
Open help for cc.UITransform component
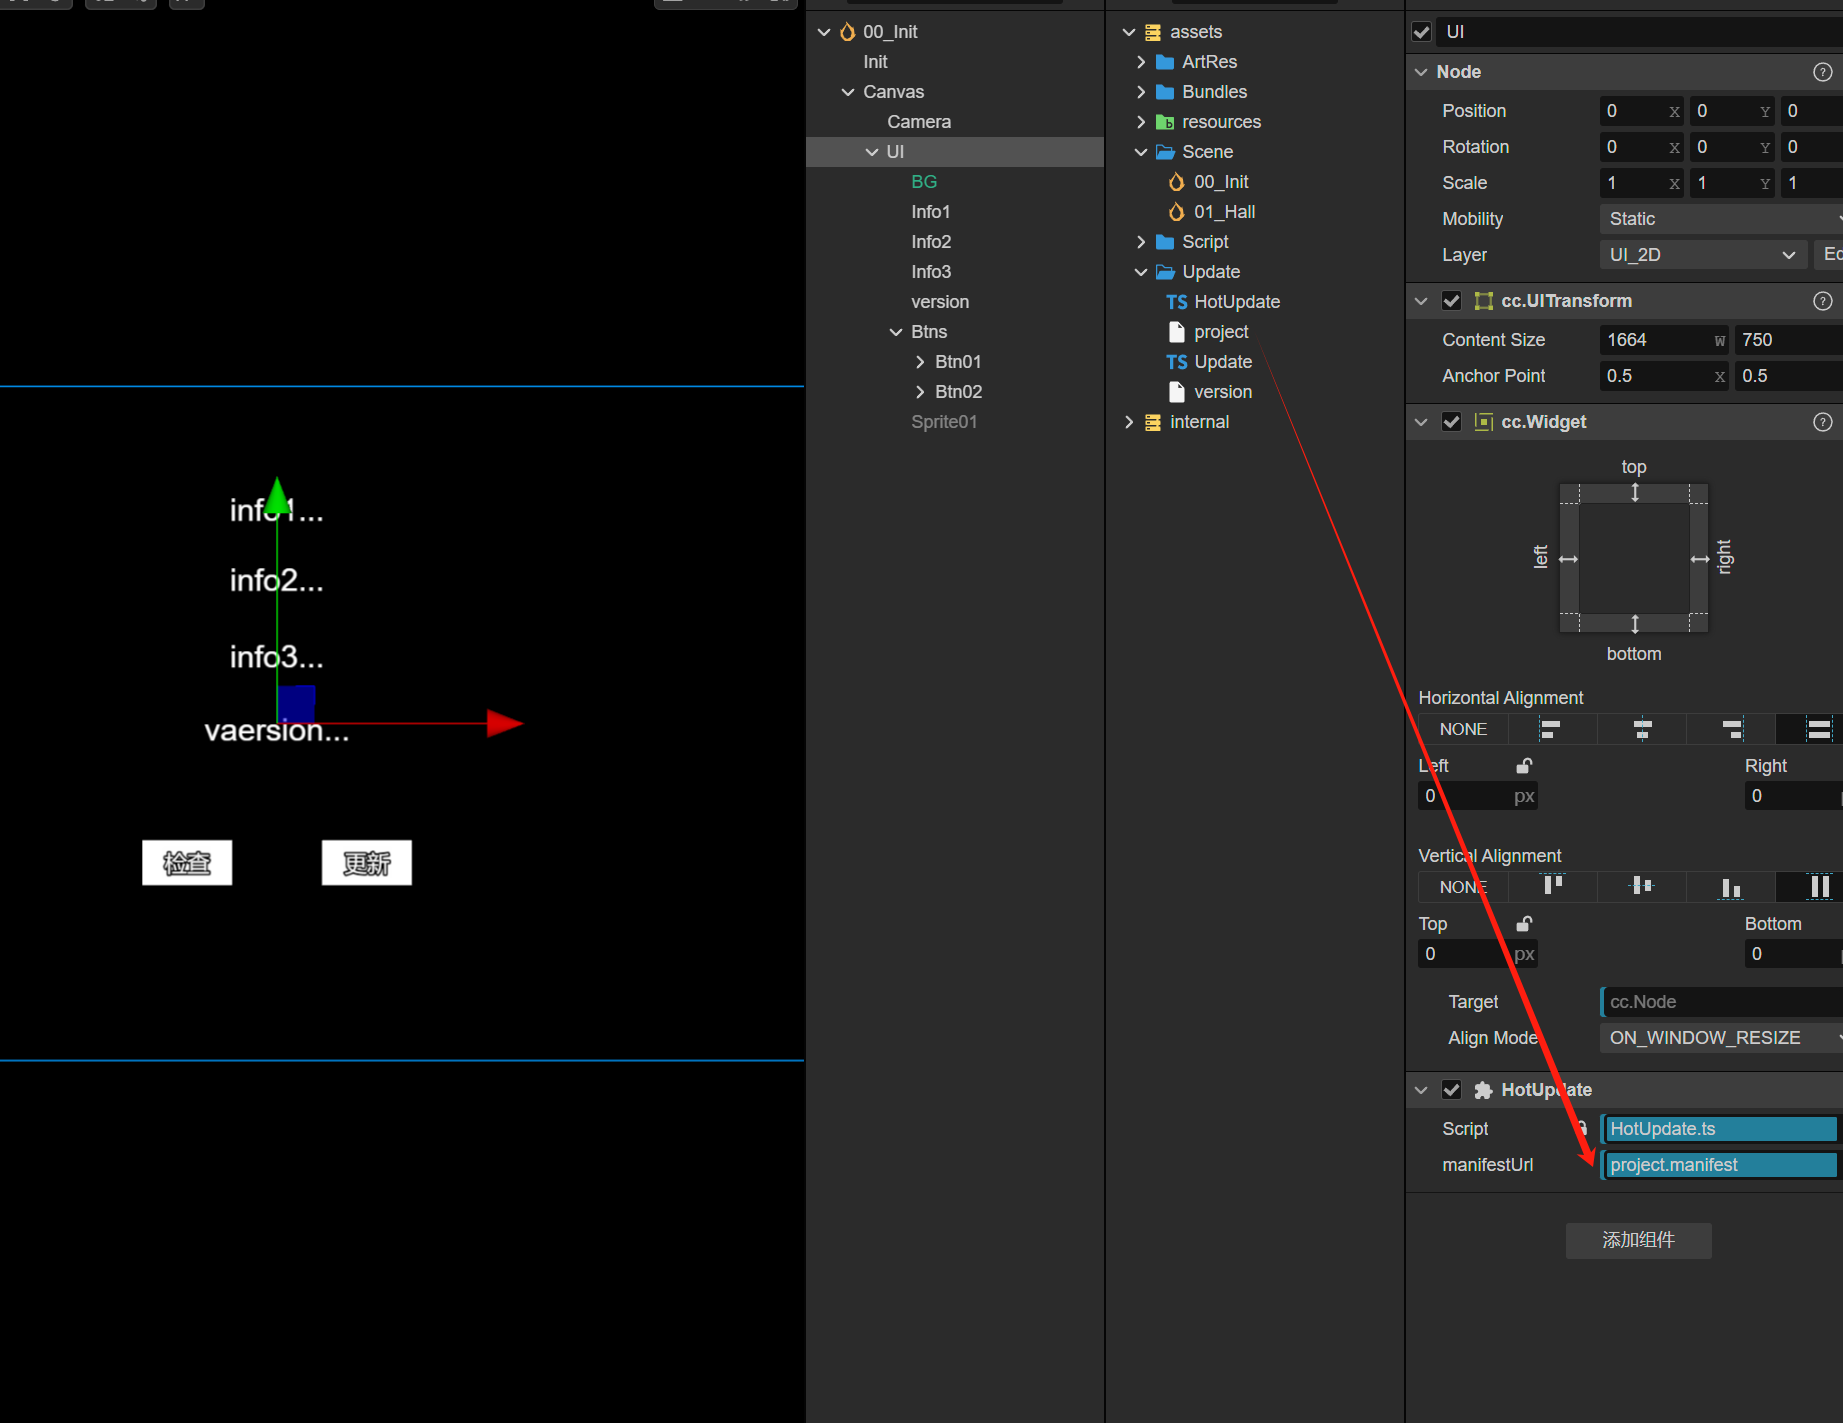(x=1823, y=301)
